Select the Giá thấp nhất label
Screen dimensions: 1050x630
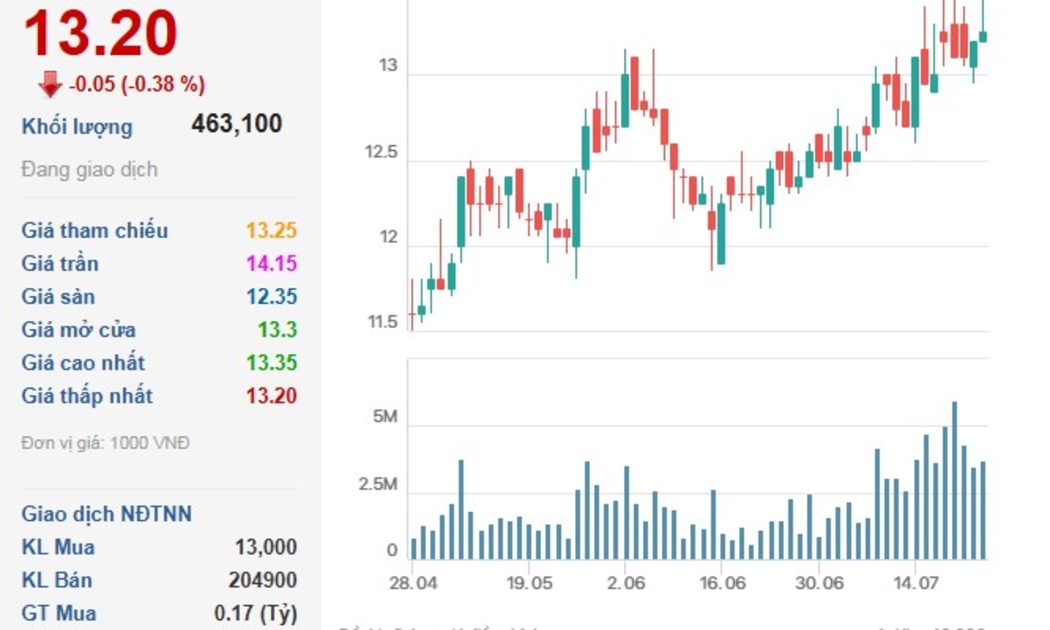coord(87,396)
